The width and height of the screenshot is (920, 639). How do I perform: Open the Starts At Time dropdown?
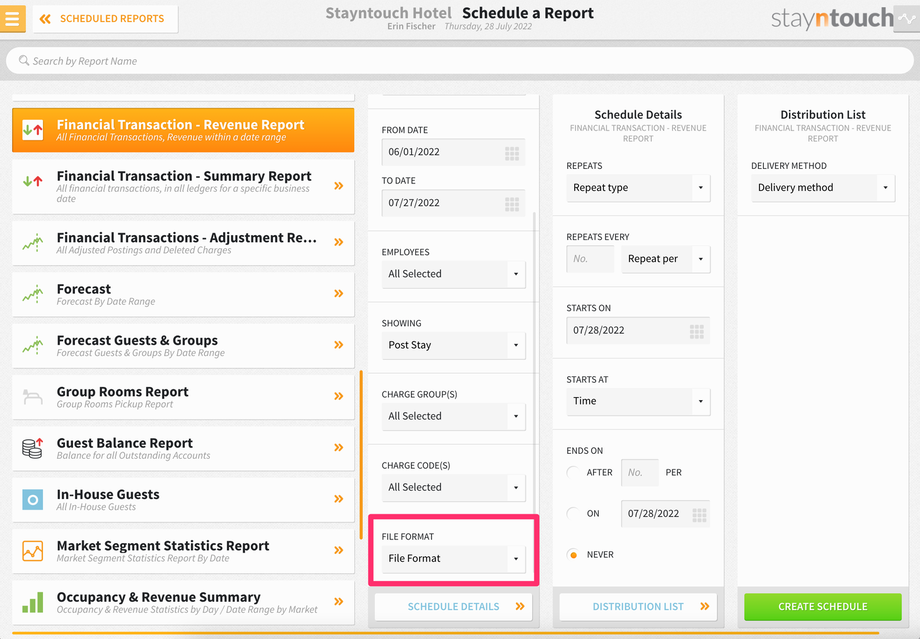638,401
